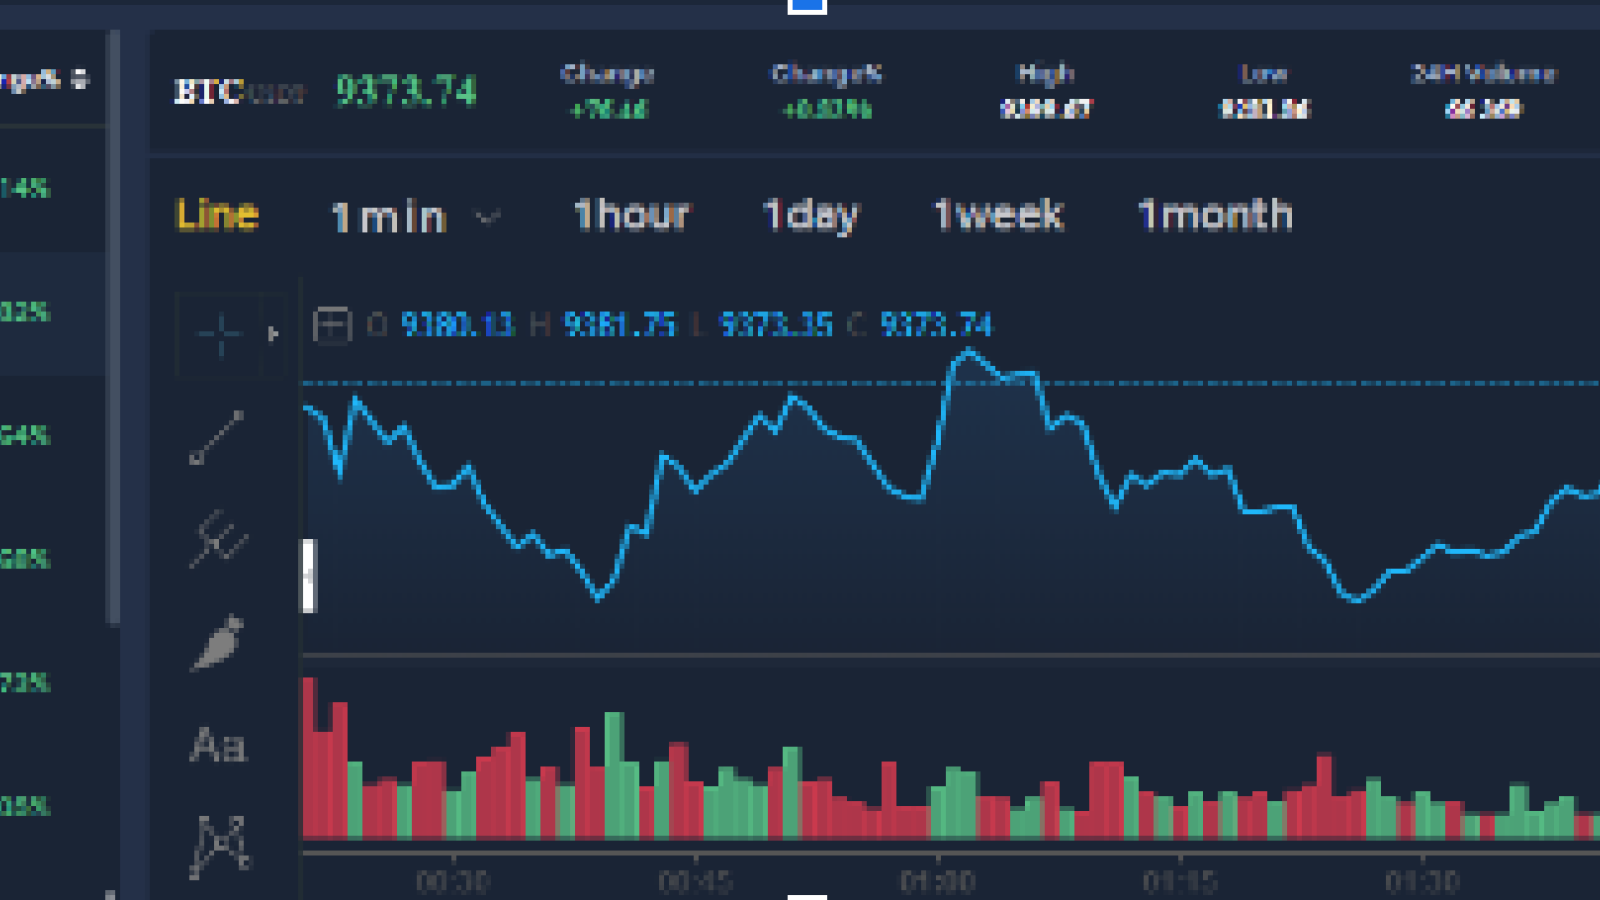Screen dimensions: 1600x900
Task: Click the high price 9381.75 value
Action: tap(620, 324)
